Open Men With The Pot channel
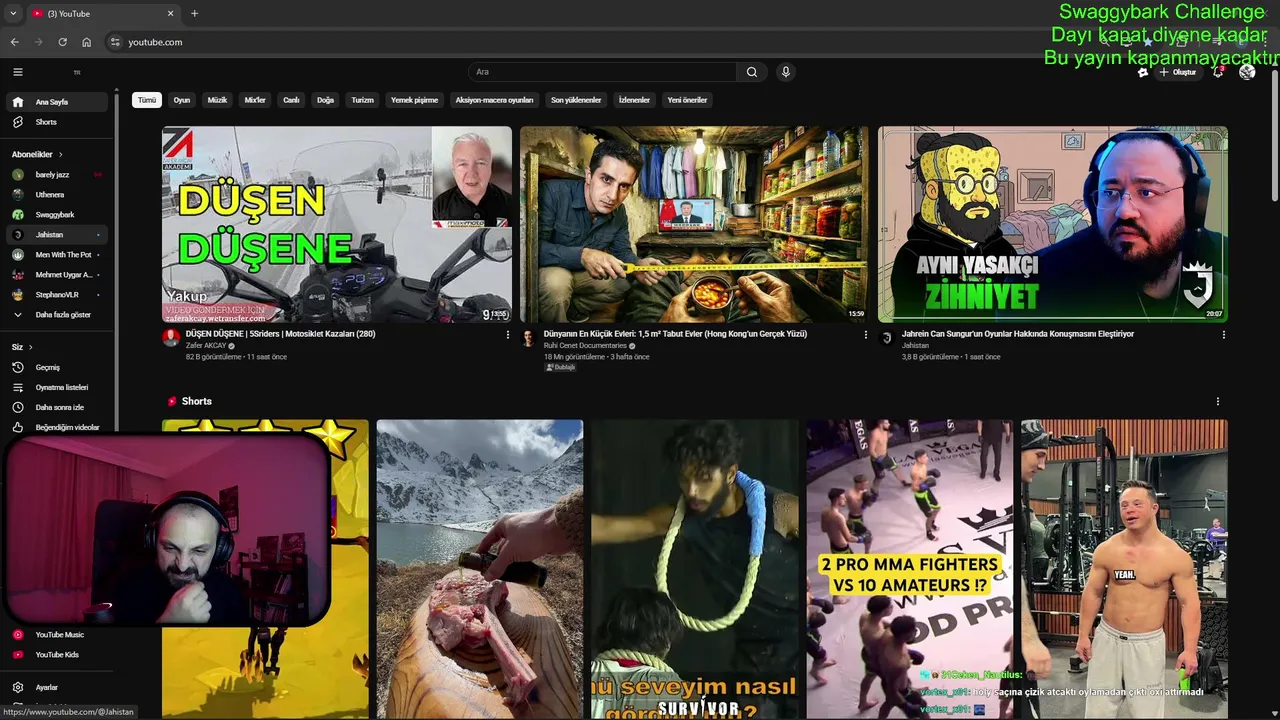 58,255
